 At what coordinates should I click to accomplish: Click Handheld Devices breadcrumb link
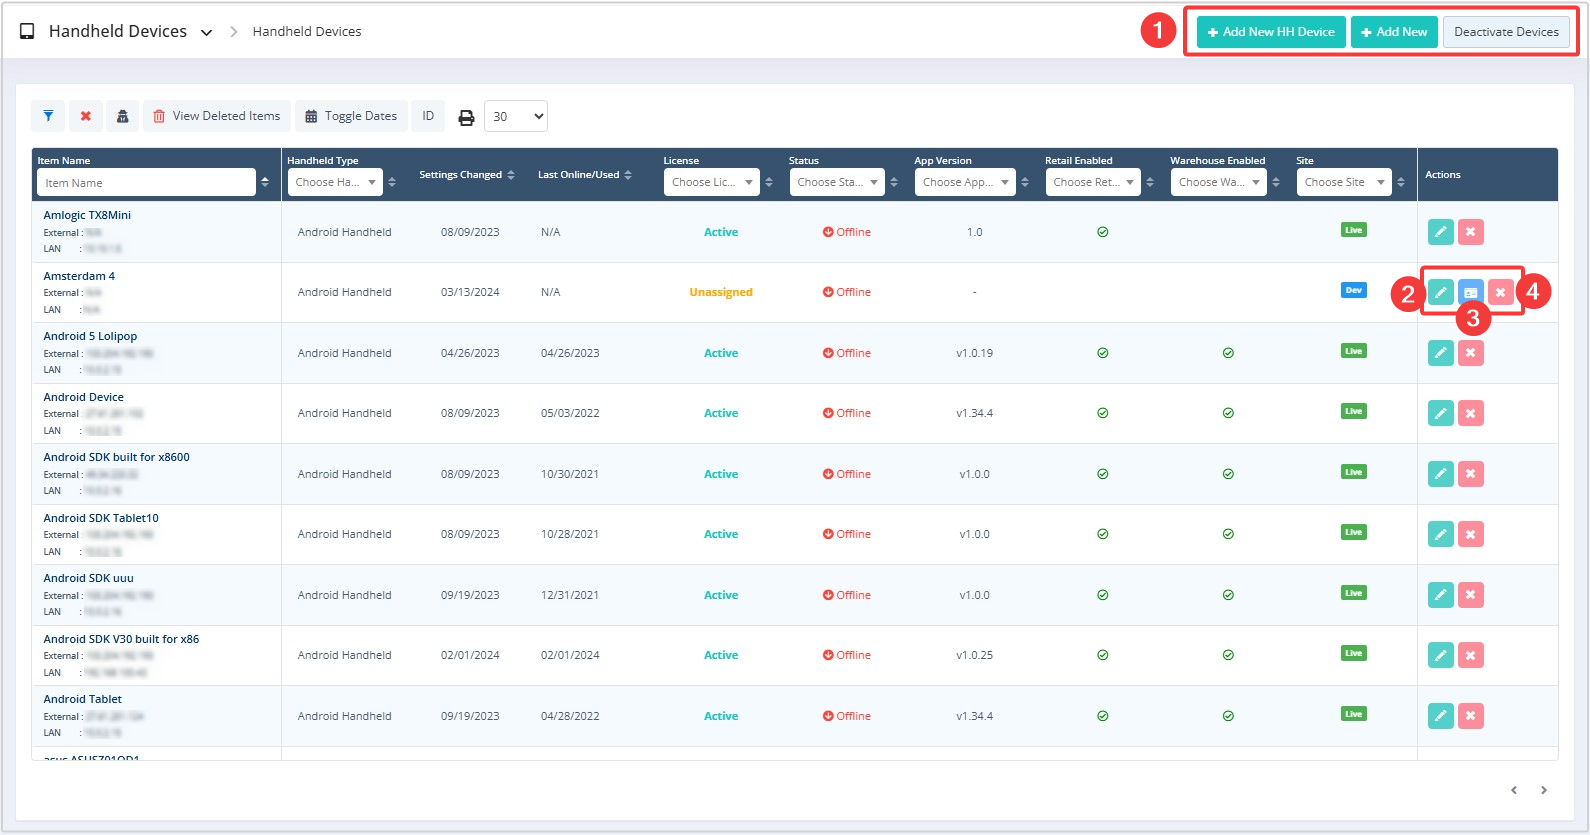point(307,32)
